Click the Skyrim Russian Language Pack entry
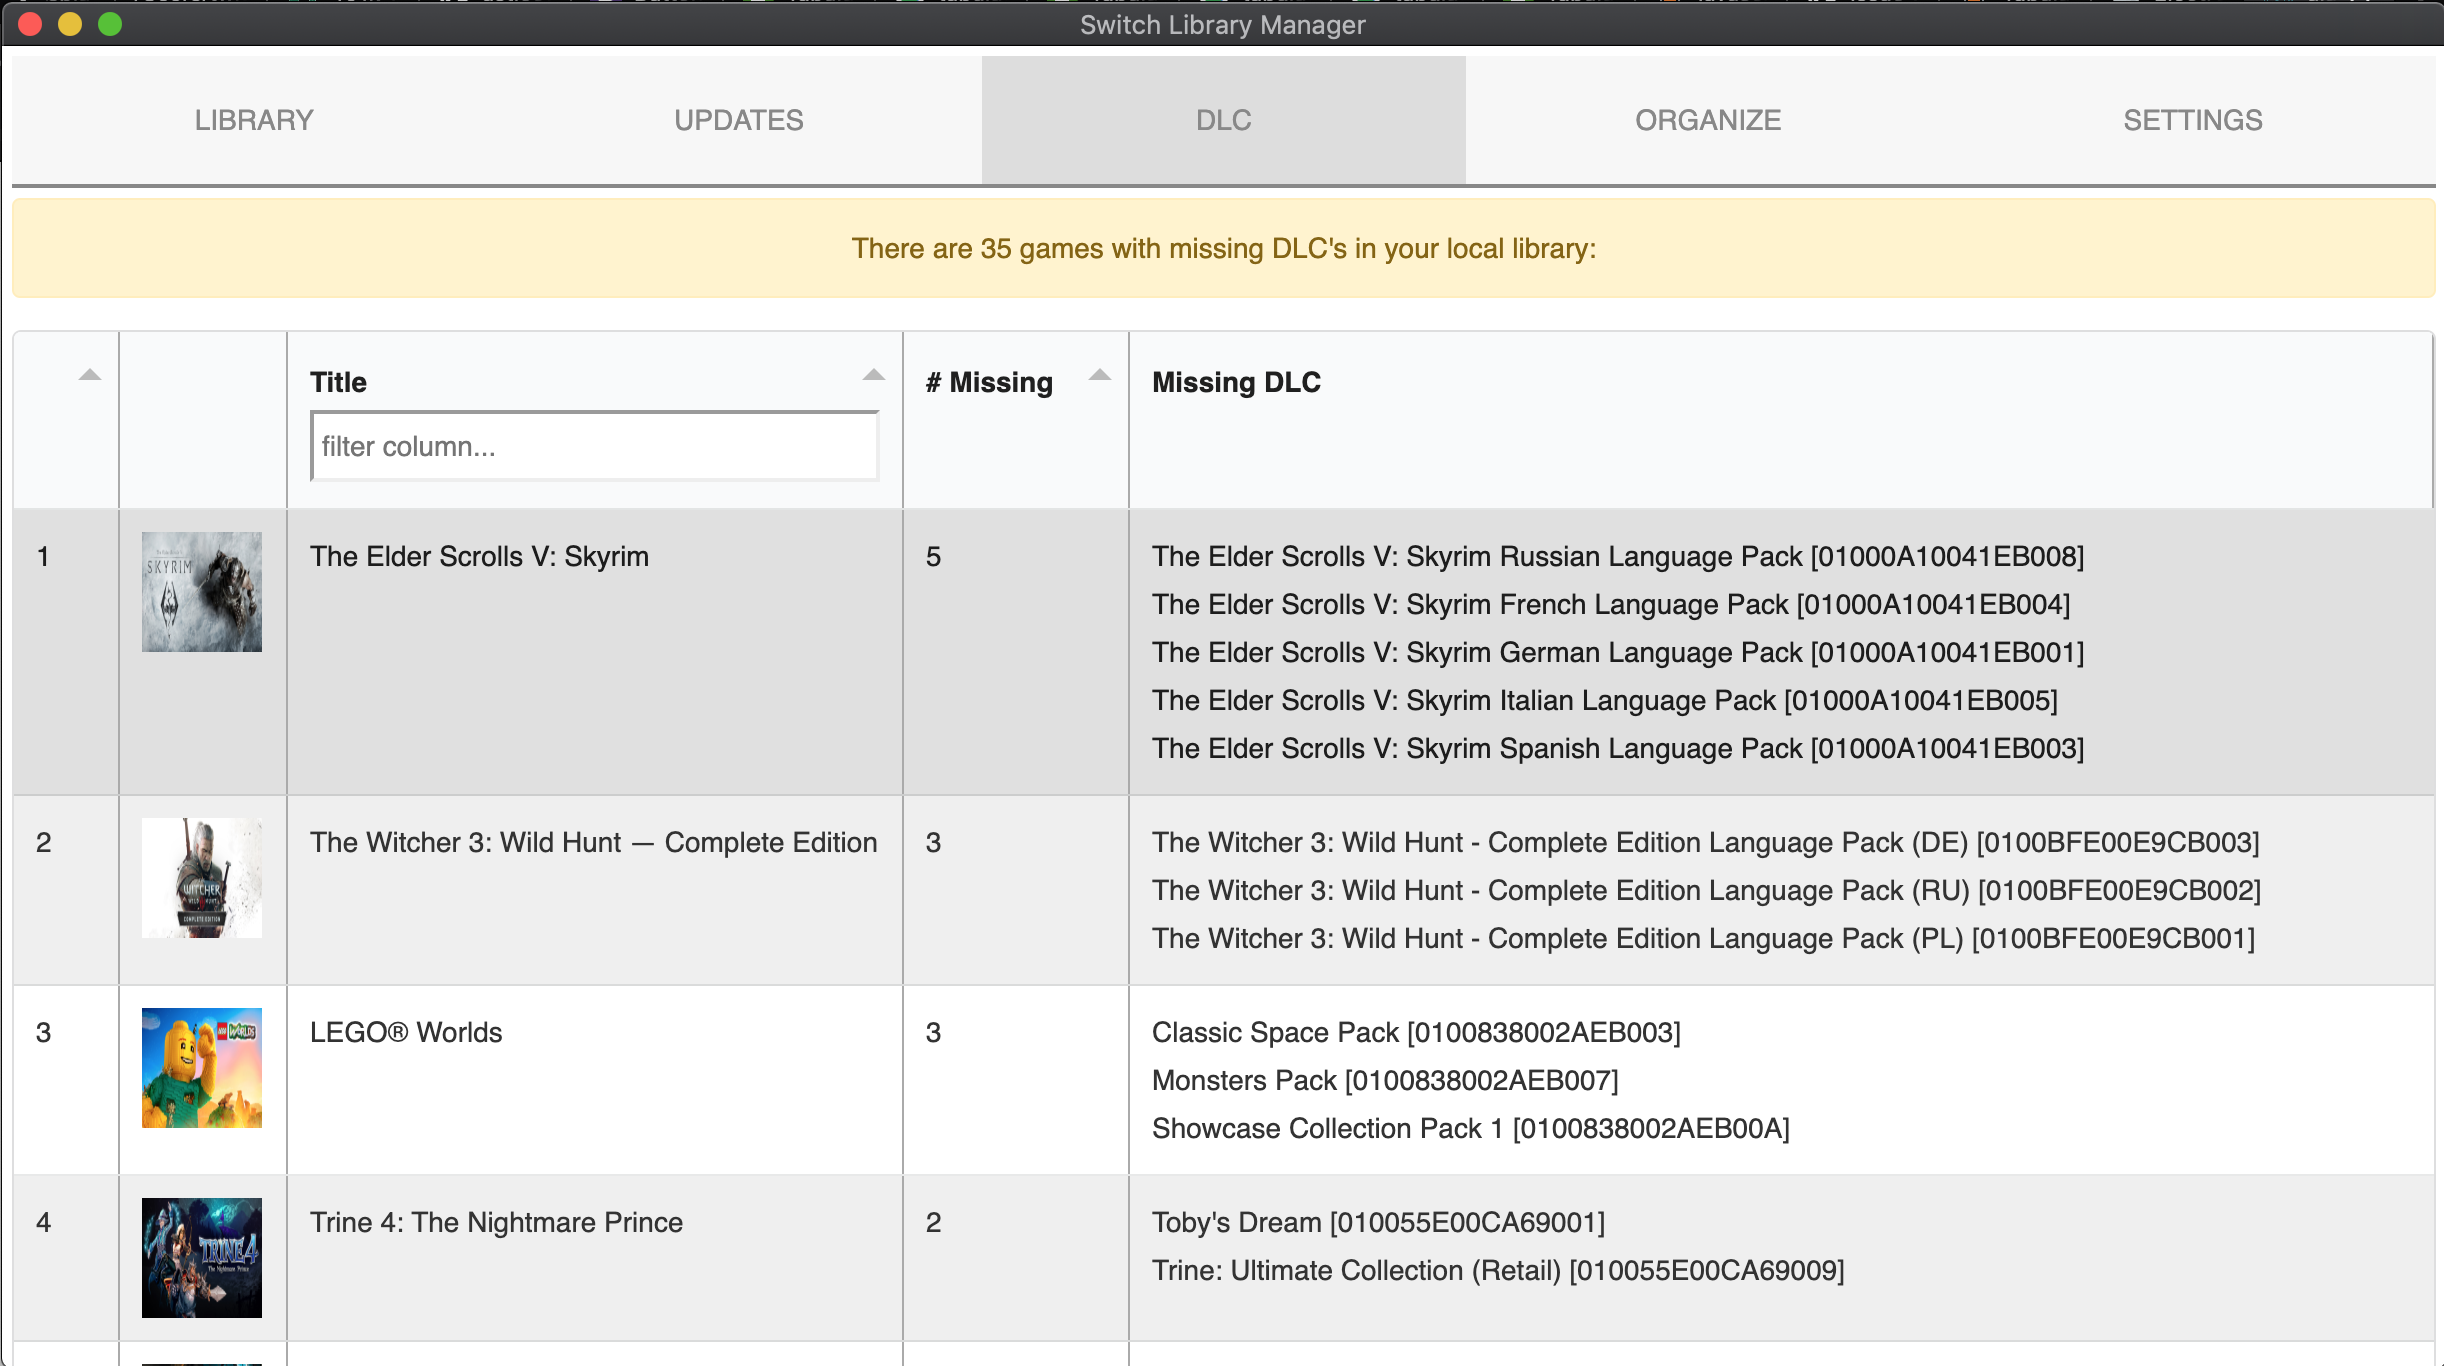This screenshot has width=2444, height=1366. 1617,556
